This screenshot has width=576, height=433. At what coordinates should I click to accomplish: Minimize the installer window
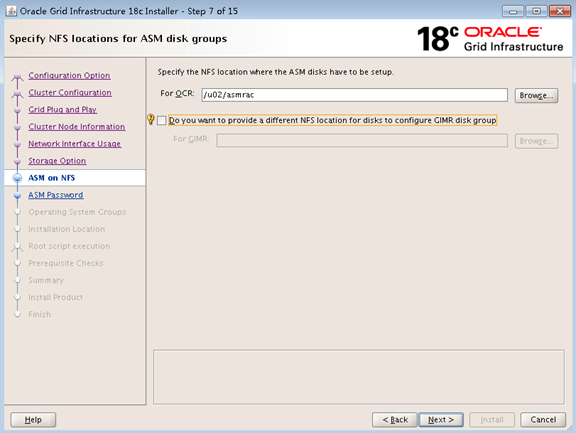(513, 11)
